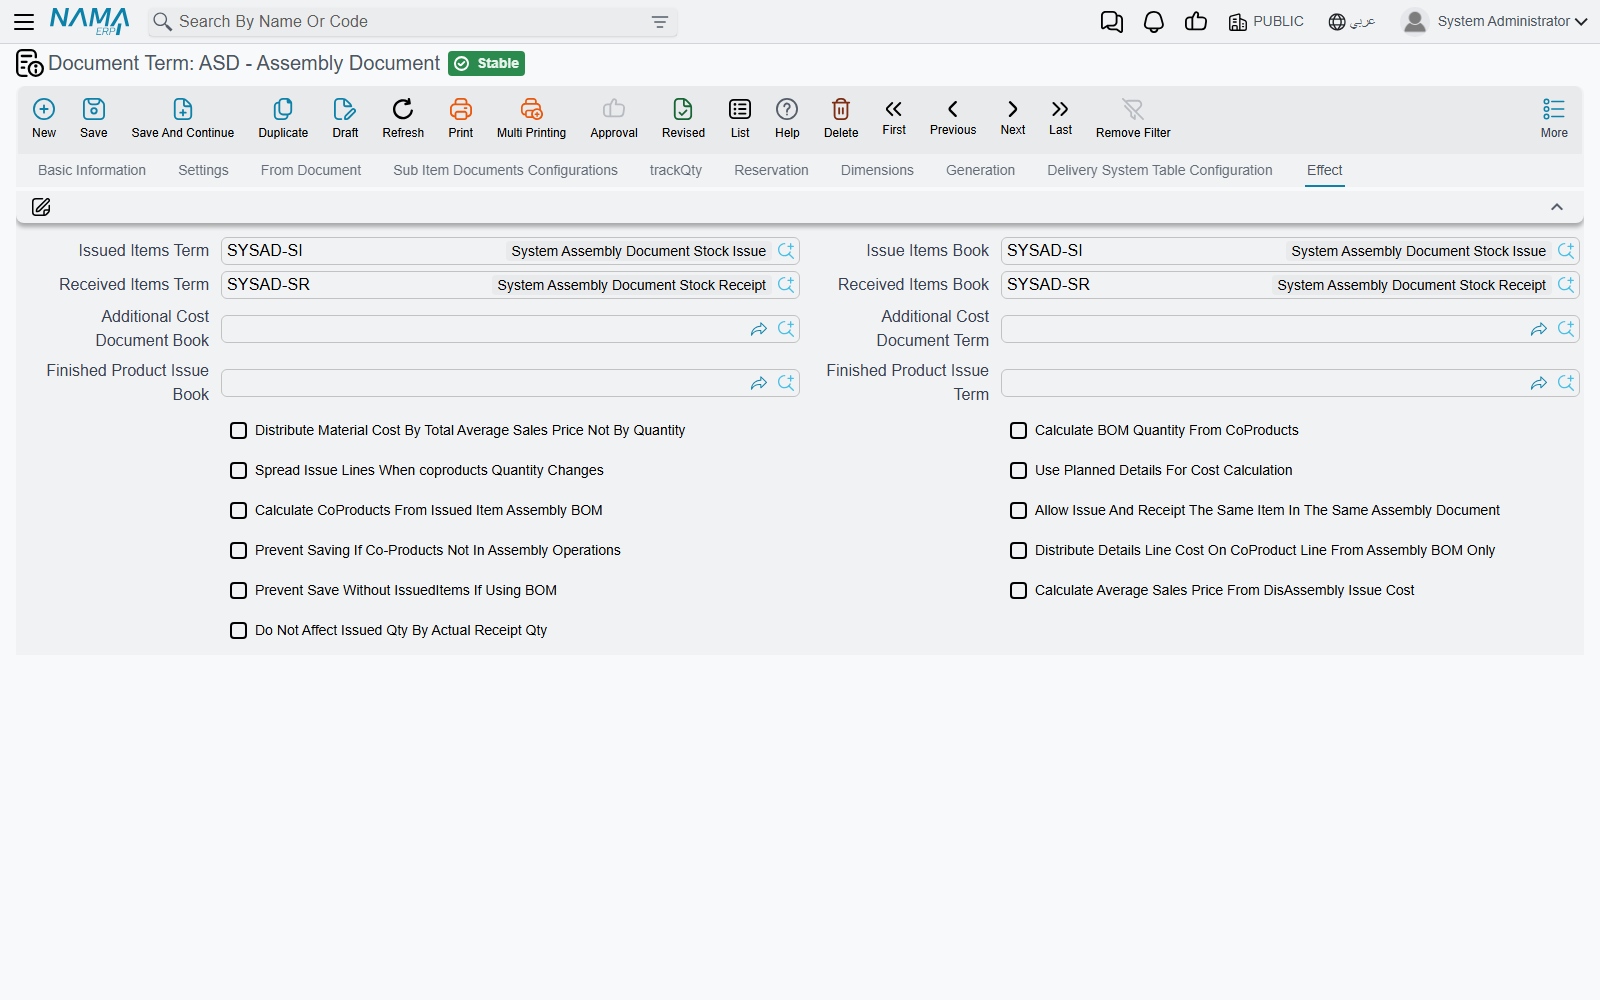
Task: Go to the First record
Action: tap(894, 116)
